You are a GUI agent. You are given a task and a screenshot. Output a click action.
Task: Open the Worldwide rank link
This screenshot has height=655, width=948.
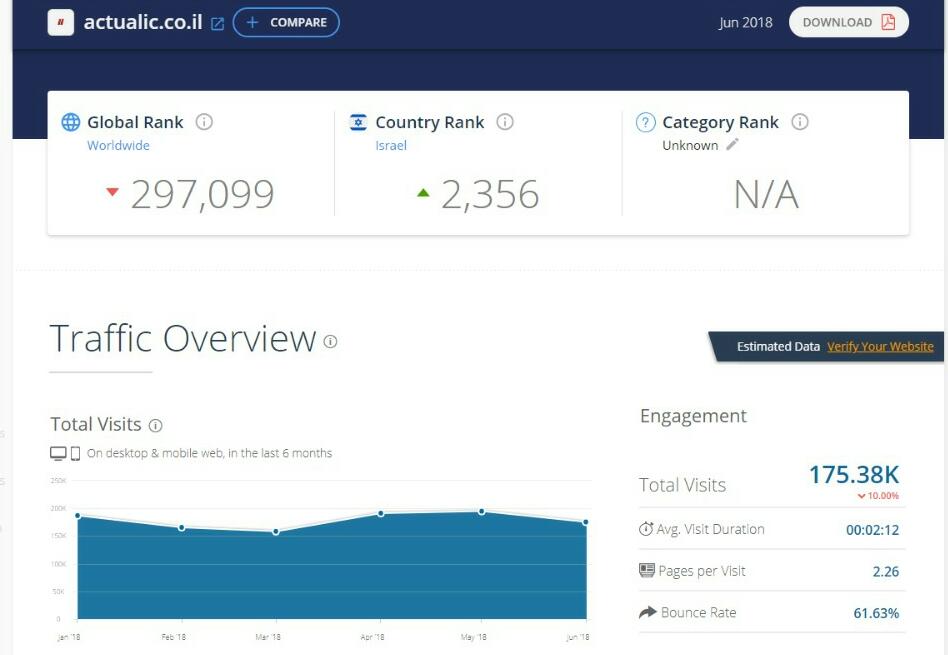click(x=118, y=145)
